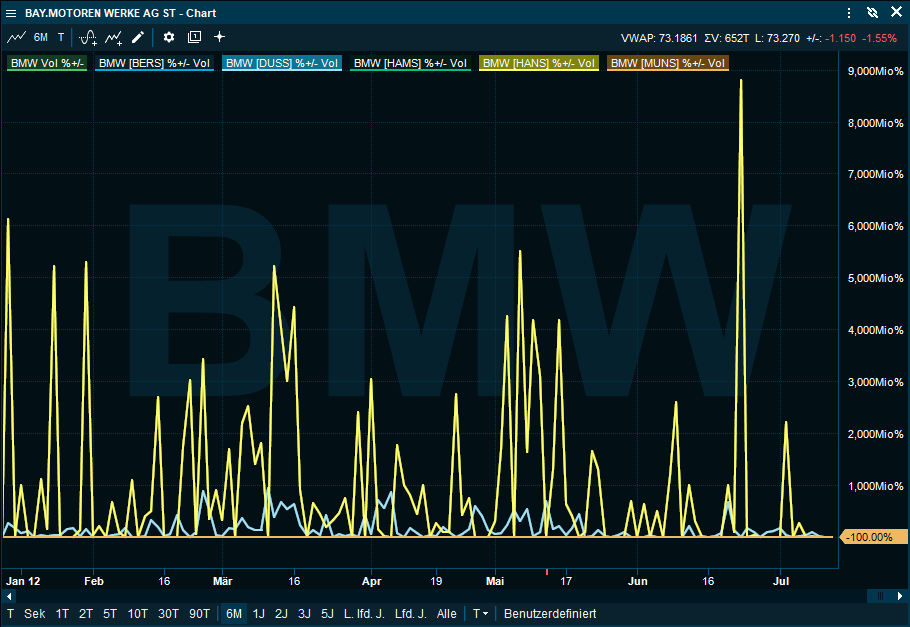Open the hamburger menu beside the chart title
The height and width of the screenshot is (627, 910).
click(x=11, y=13)
